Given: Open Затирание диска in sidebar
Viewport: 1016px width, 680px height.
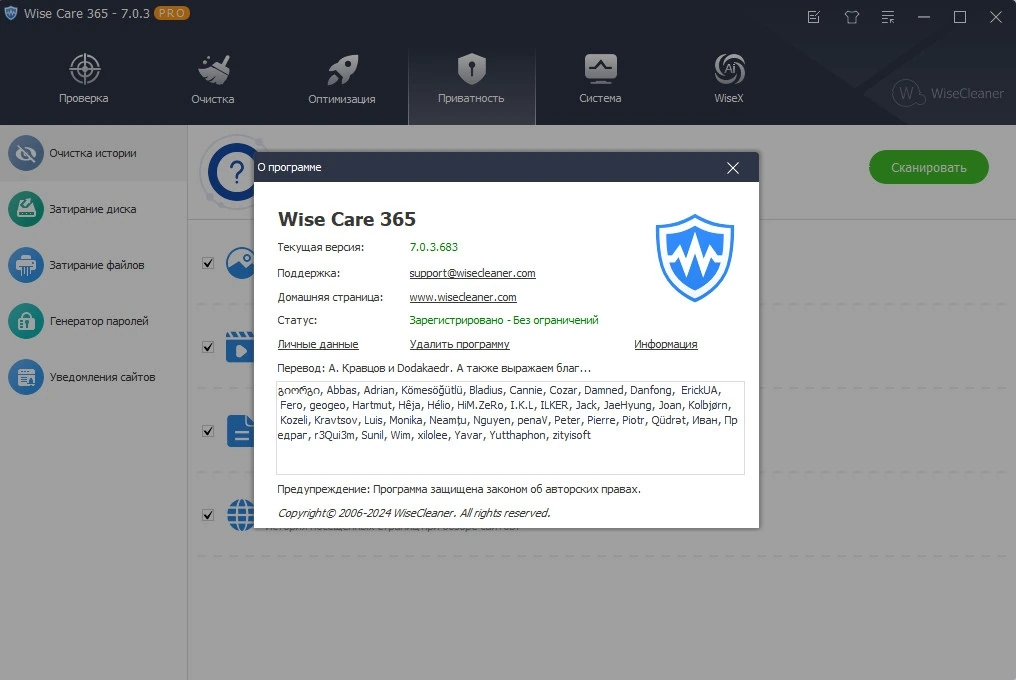Looking at the screenshot, I should click(93, 209).
